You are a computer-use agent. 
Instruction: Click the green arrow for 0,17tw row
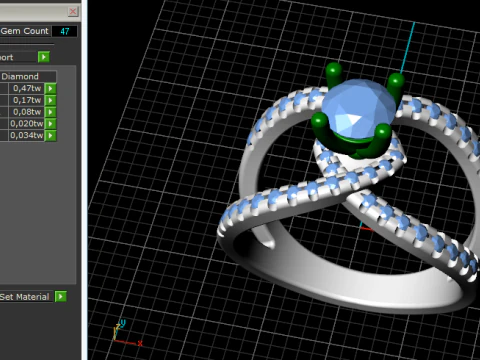point(51,100)
